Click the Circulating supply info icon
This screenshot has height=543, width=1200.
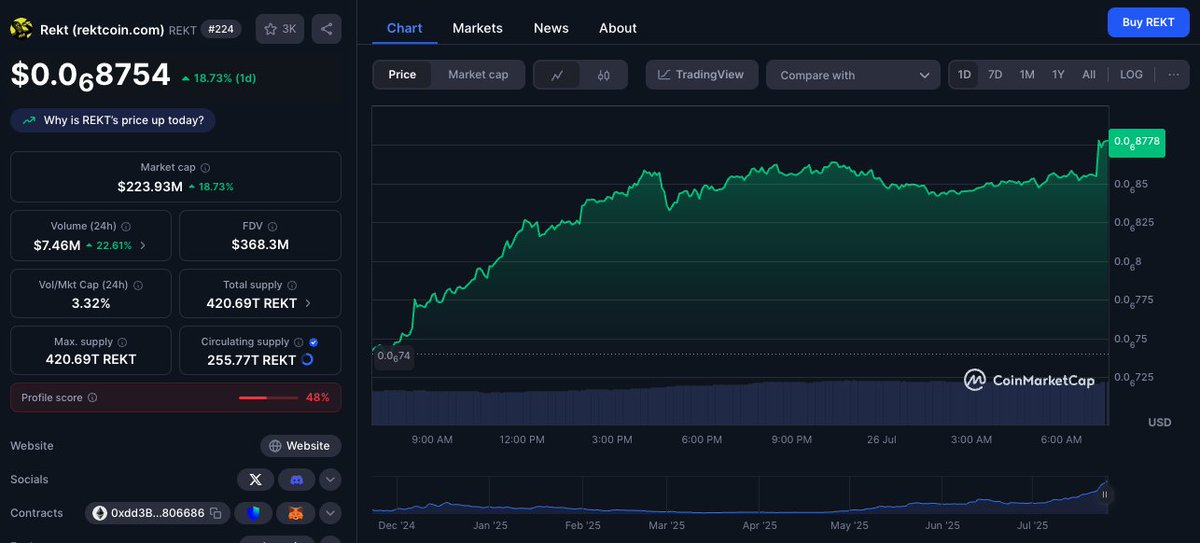pyautogui.click(x=299, y=342)
